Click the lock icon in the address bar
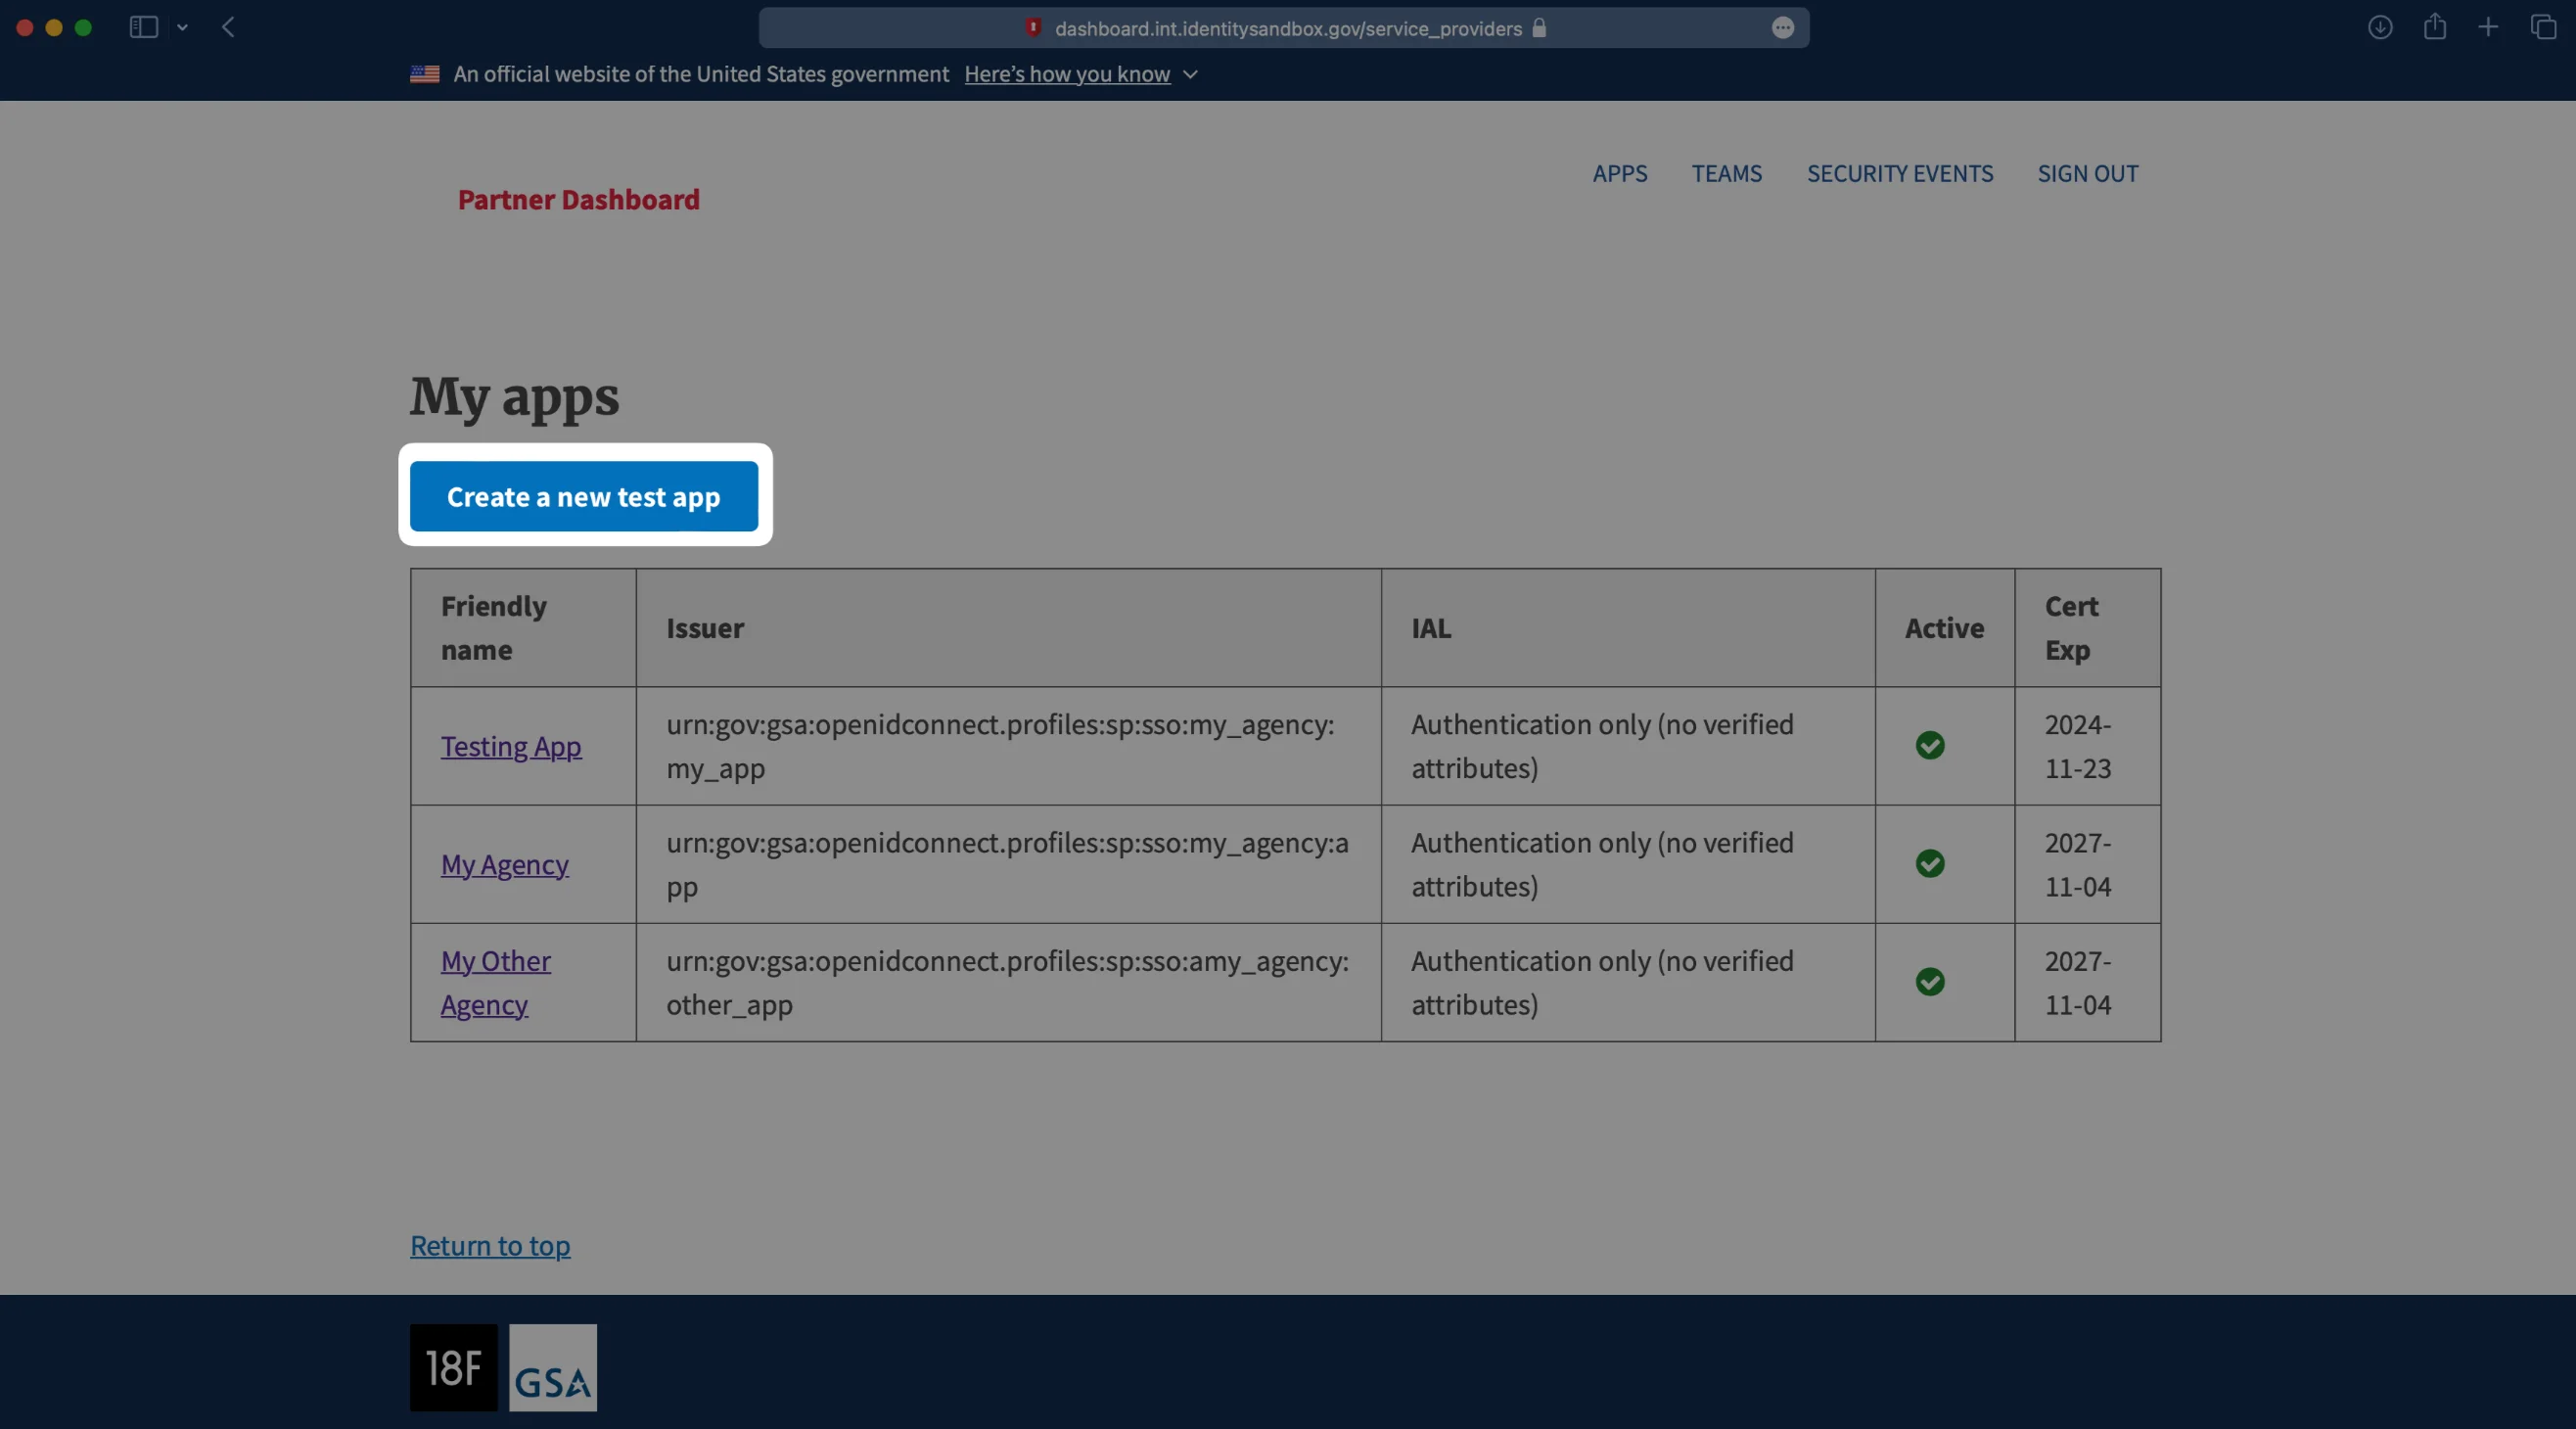2576x1429 pixels. pyautogui.click(x=1538, y=28)
